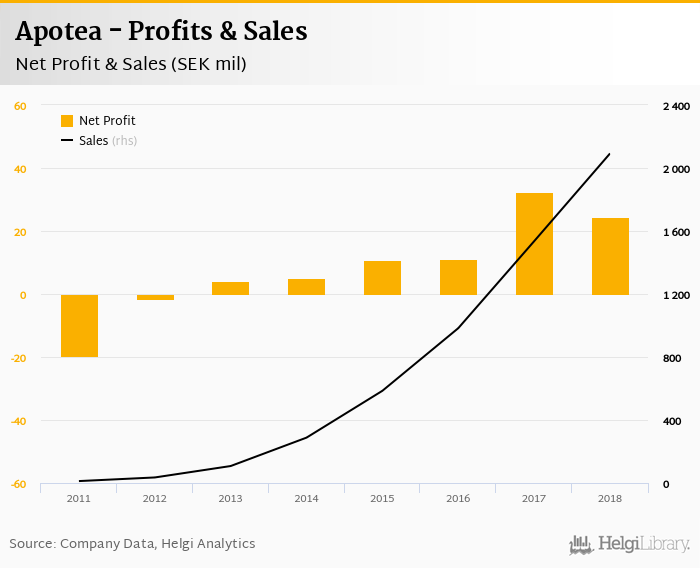This screenshot has height=568, width=700.
Task: Click the small 2012 net profit bar
Action: 155,297
